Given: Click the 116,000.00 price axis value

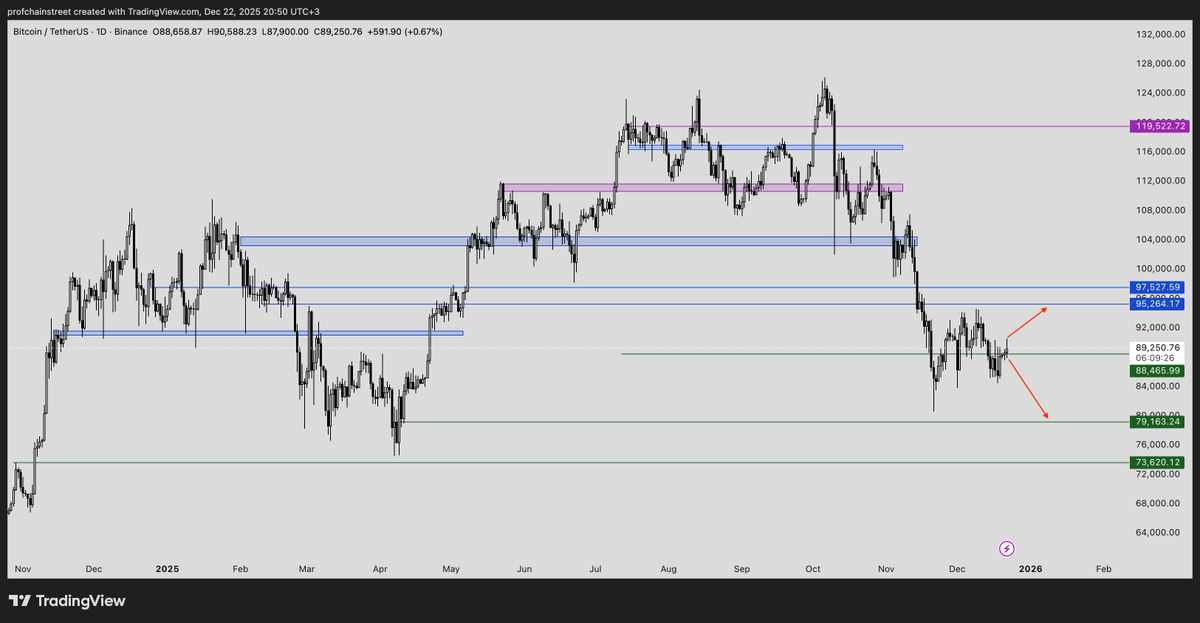Looking at the screenshot, I should pos(1160,151).
